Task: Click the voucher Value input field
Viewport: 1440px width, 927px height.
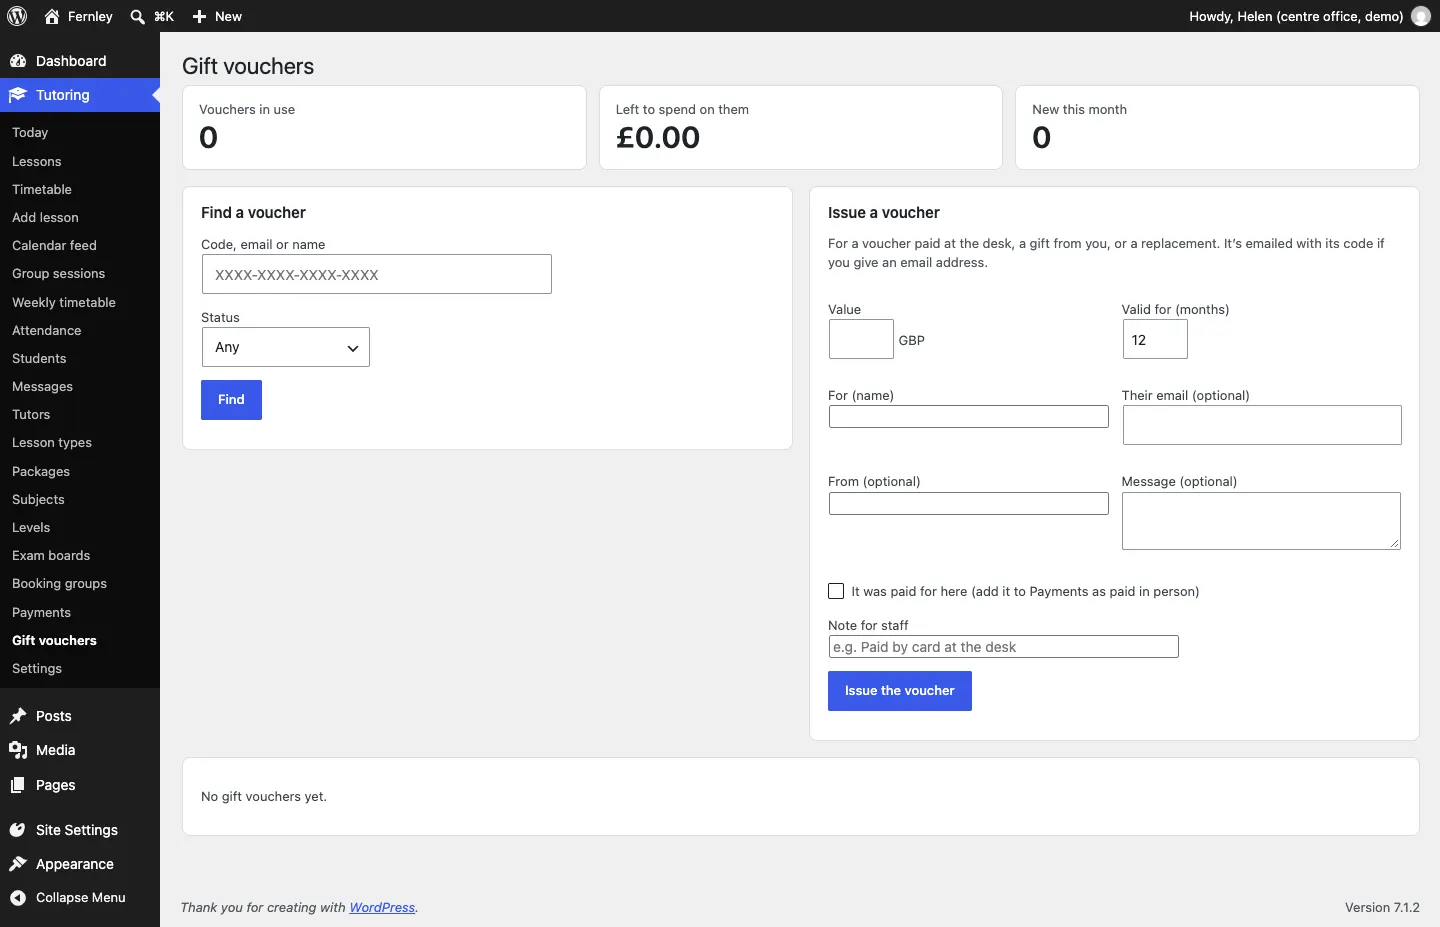Action: tap(861, 339)
